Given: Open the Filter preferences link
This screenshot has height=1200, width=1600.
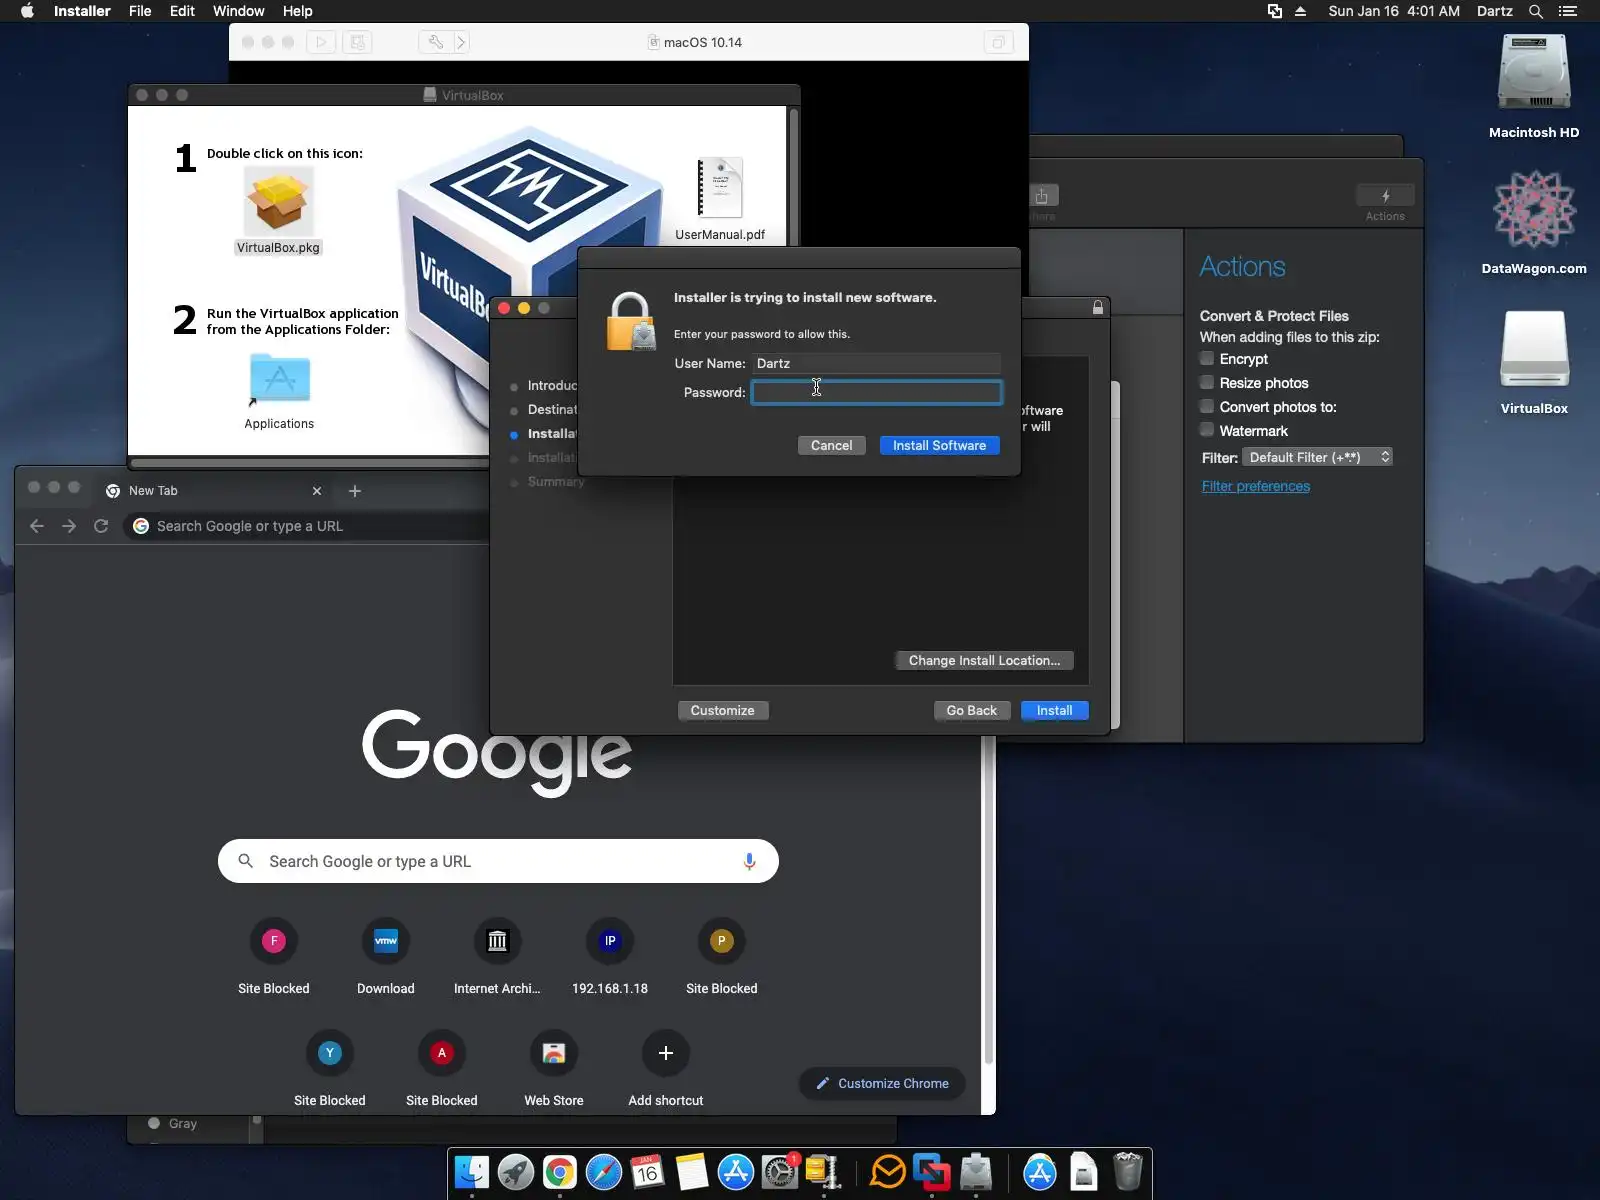Looking at the screenshot, I should click(1256, 486).
